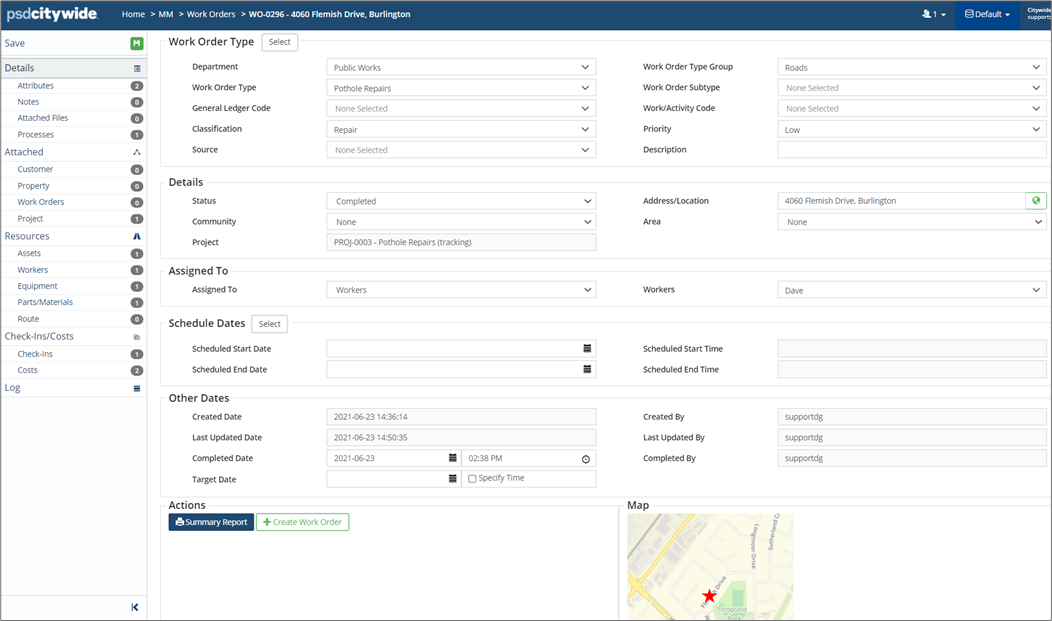Collapse the left sidebar with arrow icon
1052x621 pixels.
[x=135, y=607]
